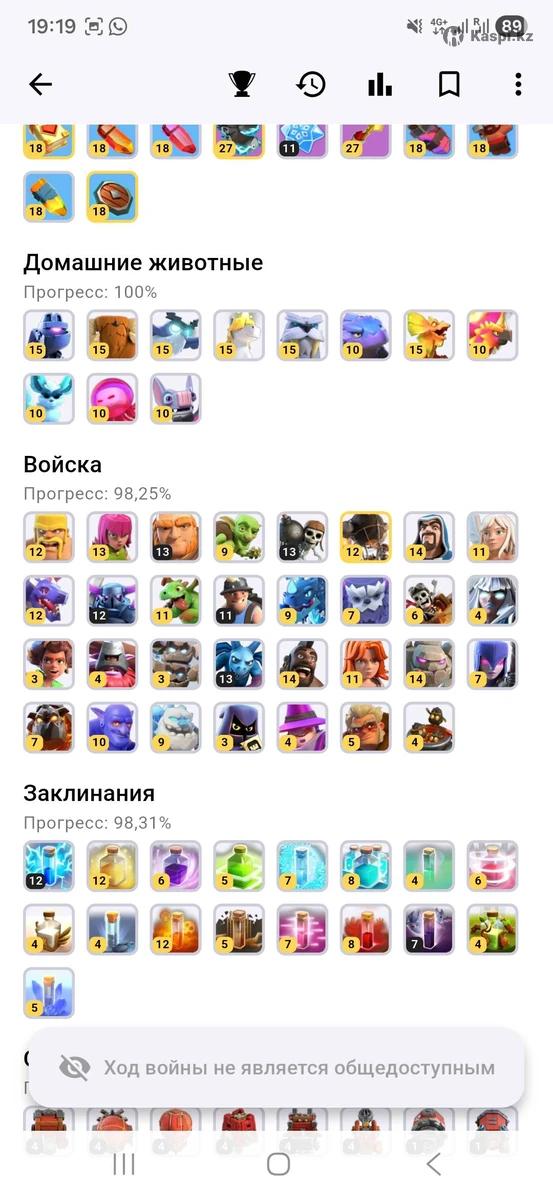The width and height of the screenshot is (553, 1200).
Task: Bookmark this player profile
Action: pyautogui.click(x=449, y=85)
